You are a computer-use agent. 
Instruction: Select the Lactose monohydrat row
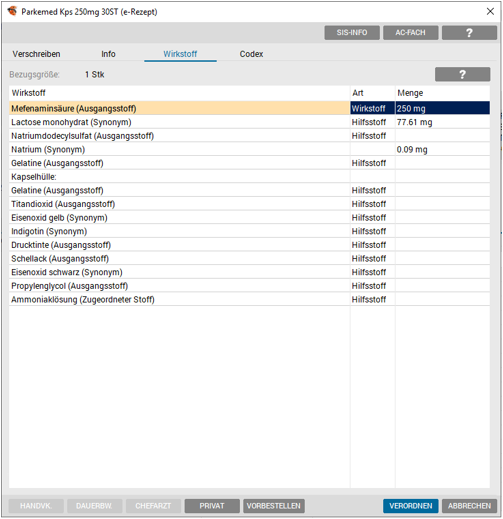pos(249,122)
